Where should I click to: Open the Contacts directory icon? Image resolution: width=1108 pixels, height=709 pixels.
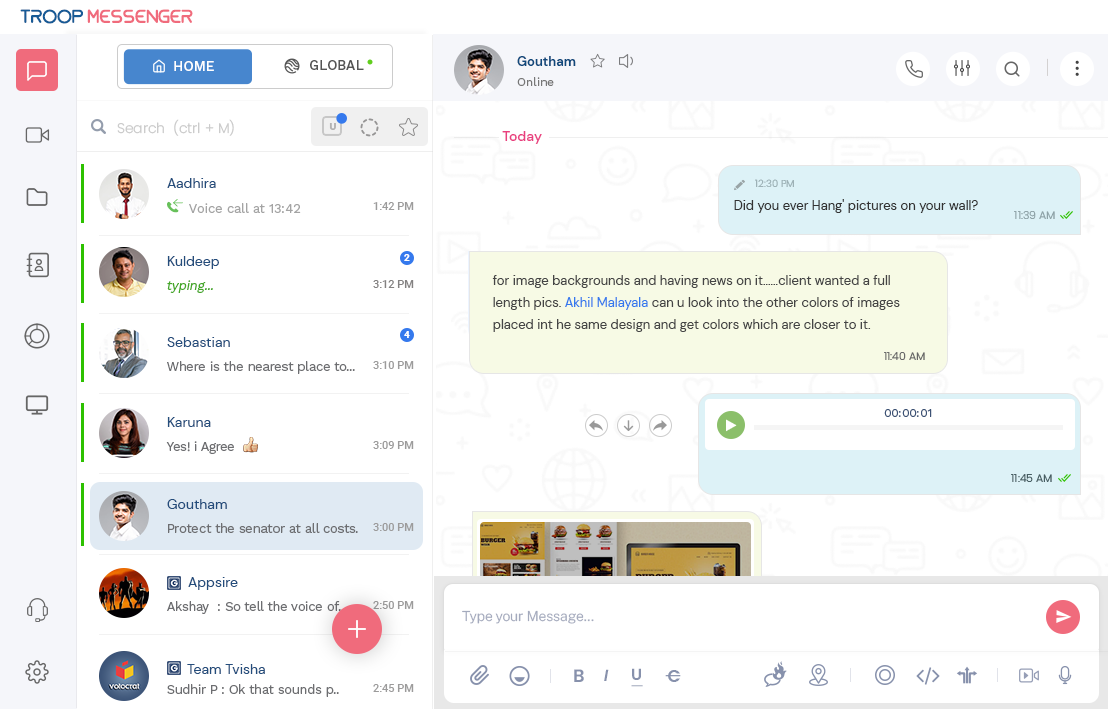point(36,265)
